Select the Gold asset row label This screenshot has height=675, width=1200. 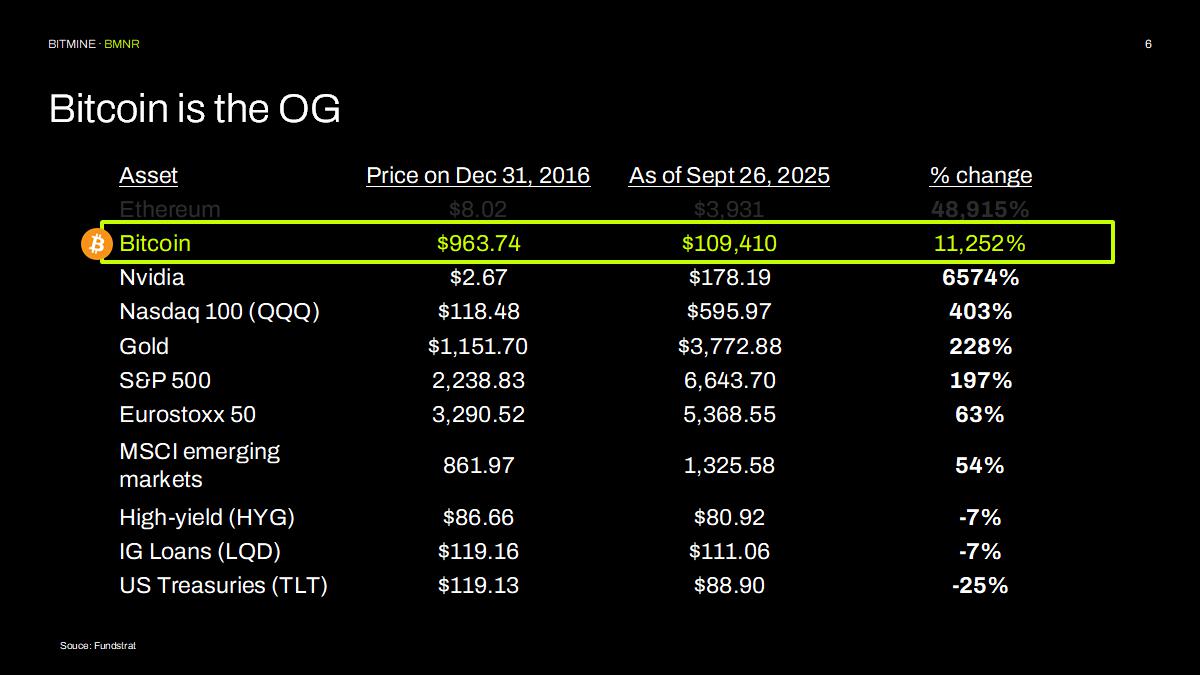pyautogui.click(x=144, y=346)
